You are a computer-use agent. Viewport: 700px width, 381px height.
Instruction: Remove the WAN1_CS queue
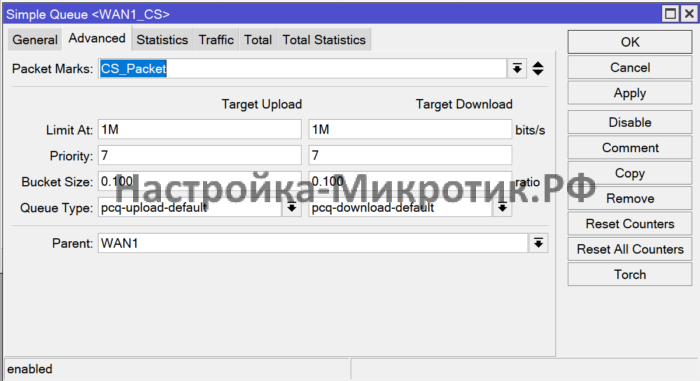(629, 198)
